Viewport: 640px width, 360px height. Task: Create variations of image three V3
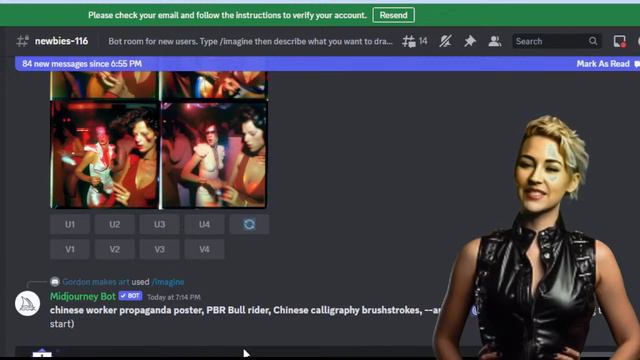[160, 249]
